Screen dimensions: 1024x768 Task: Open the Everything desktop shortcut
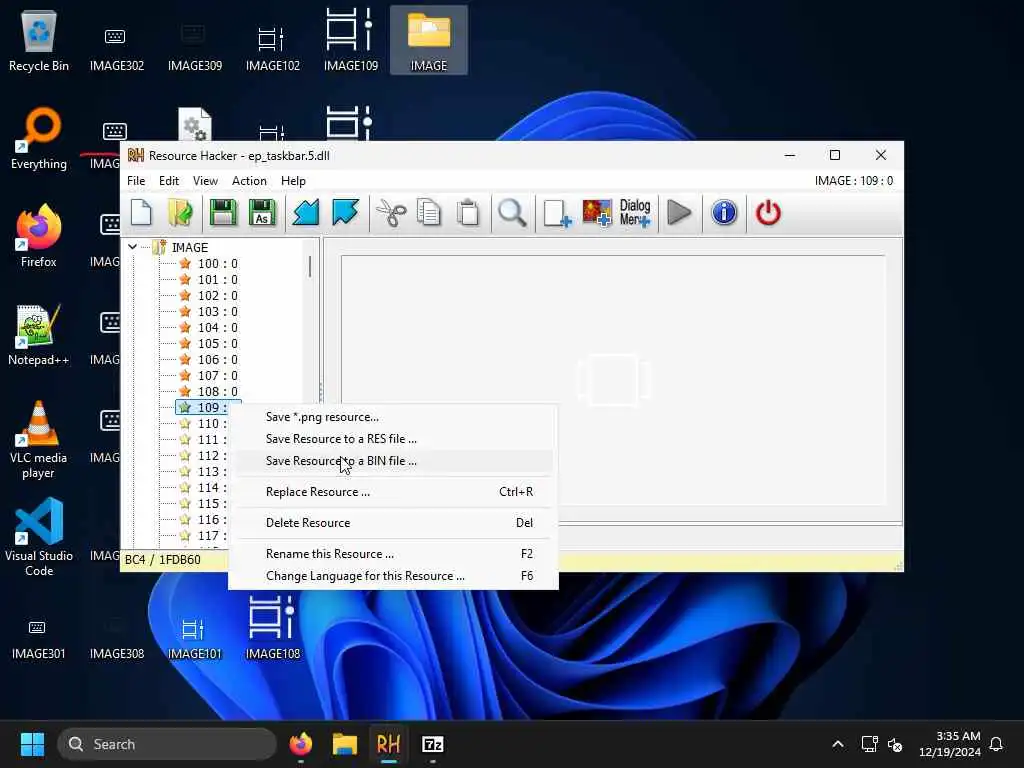(x=39, y=138)
